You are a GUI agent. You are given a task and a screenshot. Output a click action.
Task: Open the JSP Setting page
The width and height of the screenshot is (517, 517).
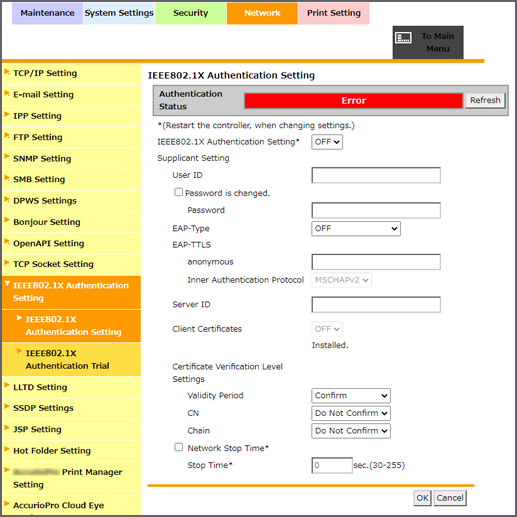coord(37,429)
